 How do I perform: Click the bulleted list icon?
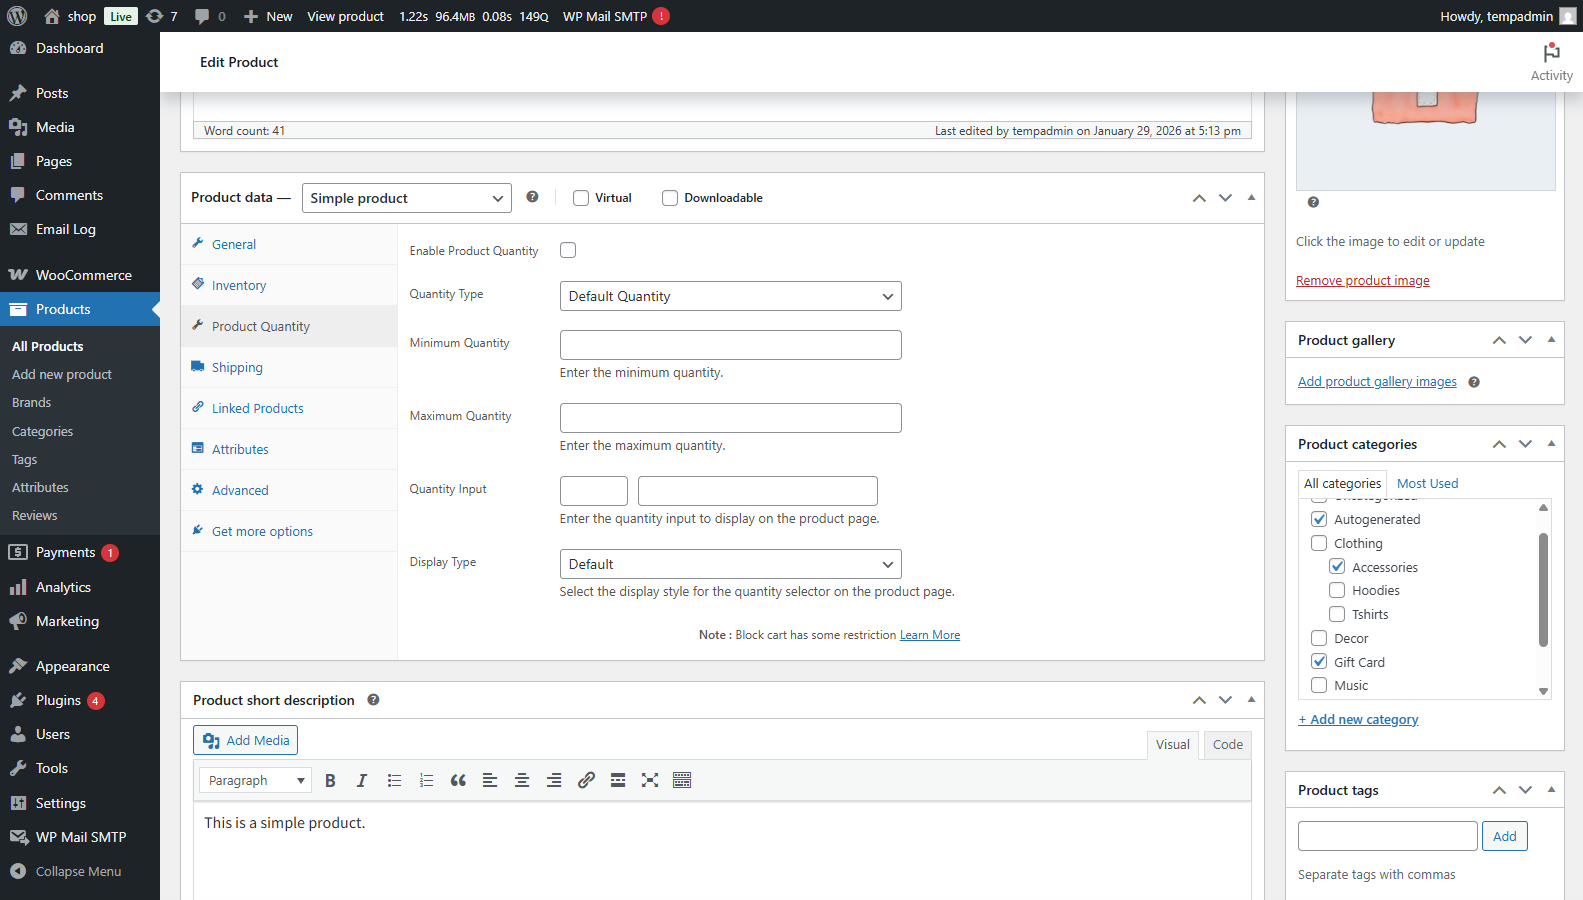coord(394,781)
